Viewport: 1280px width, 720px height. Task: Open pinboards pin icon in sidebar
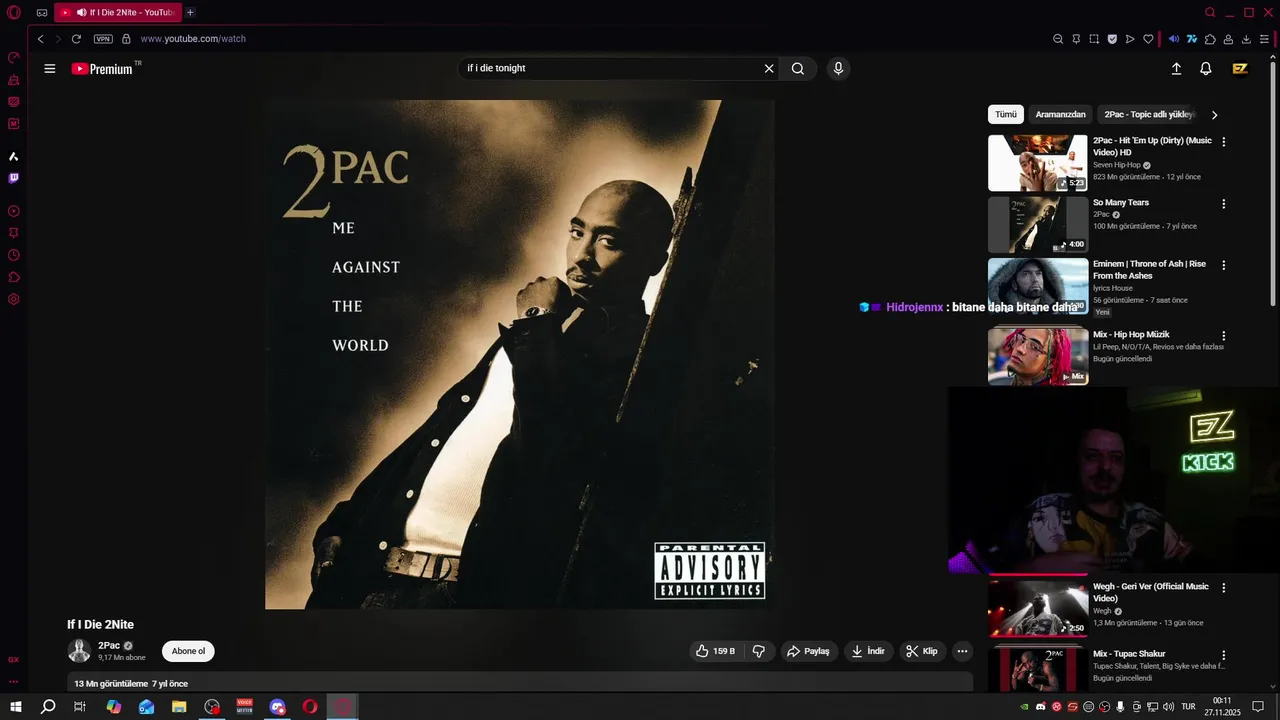point(14,233)
